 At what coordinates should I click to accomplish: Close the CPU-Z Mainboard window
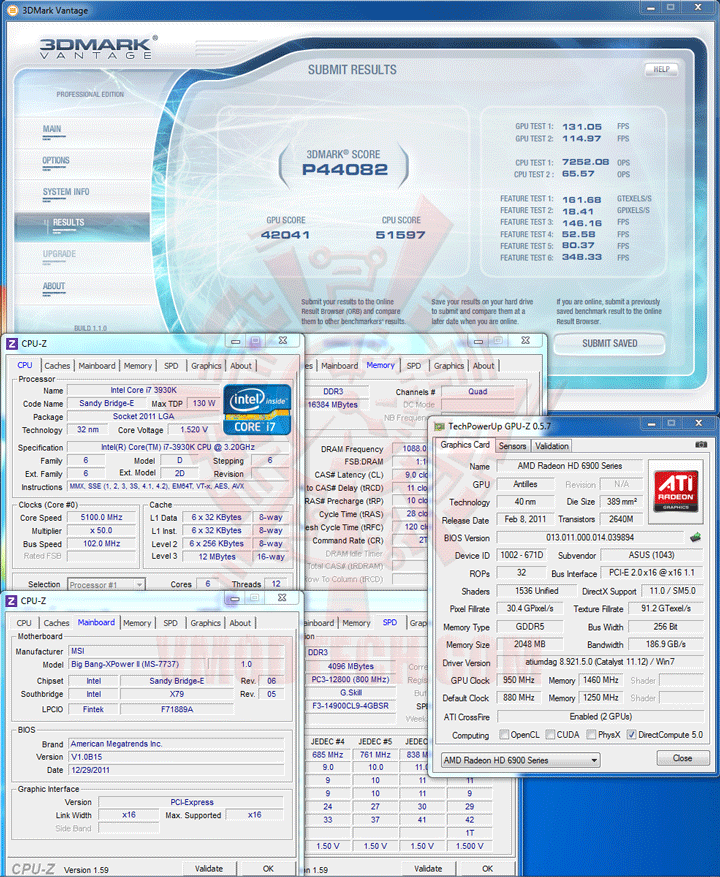[x=283, y=598]
